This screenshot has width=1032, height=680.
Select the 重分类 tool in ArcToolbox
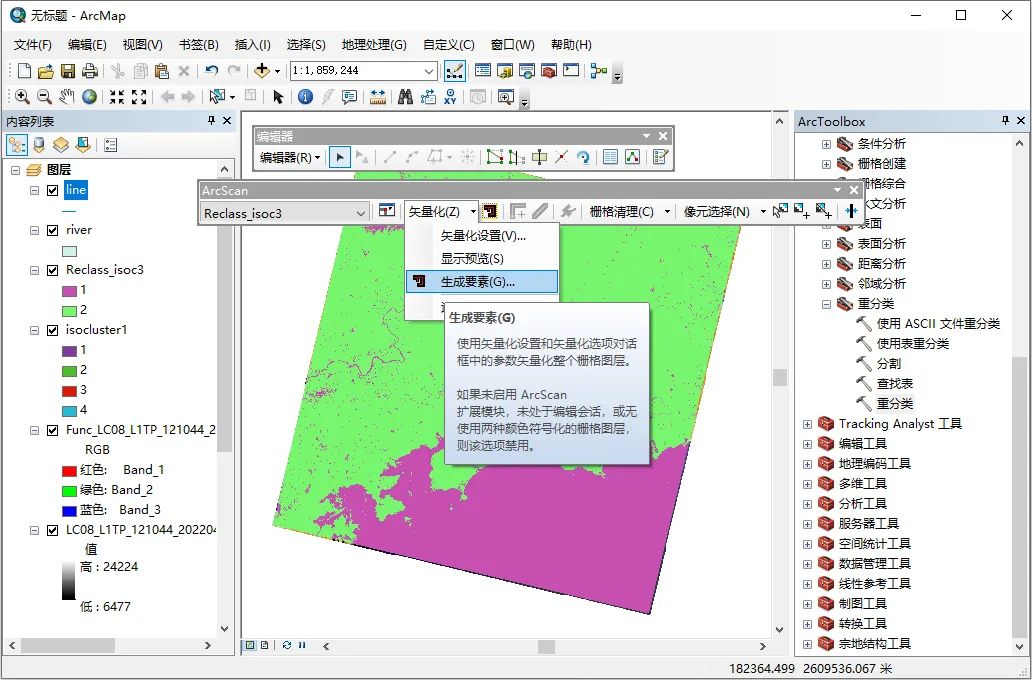(x=894, y=404)
